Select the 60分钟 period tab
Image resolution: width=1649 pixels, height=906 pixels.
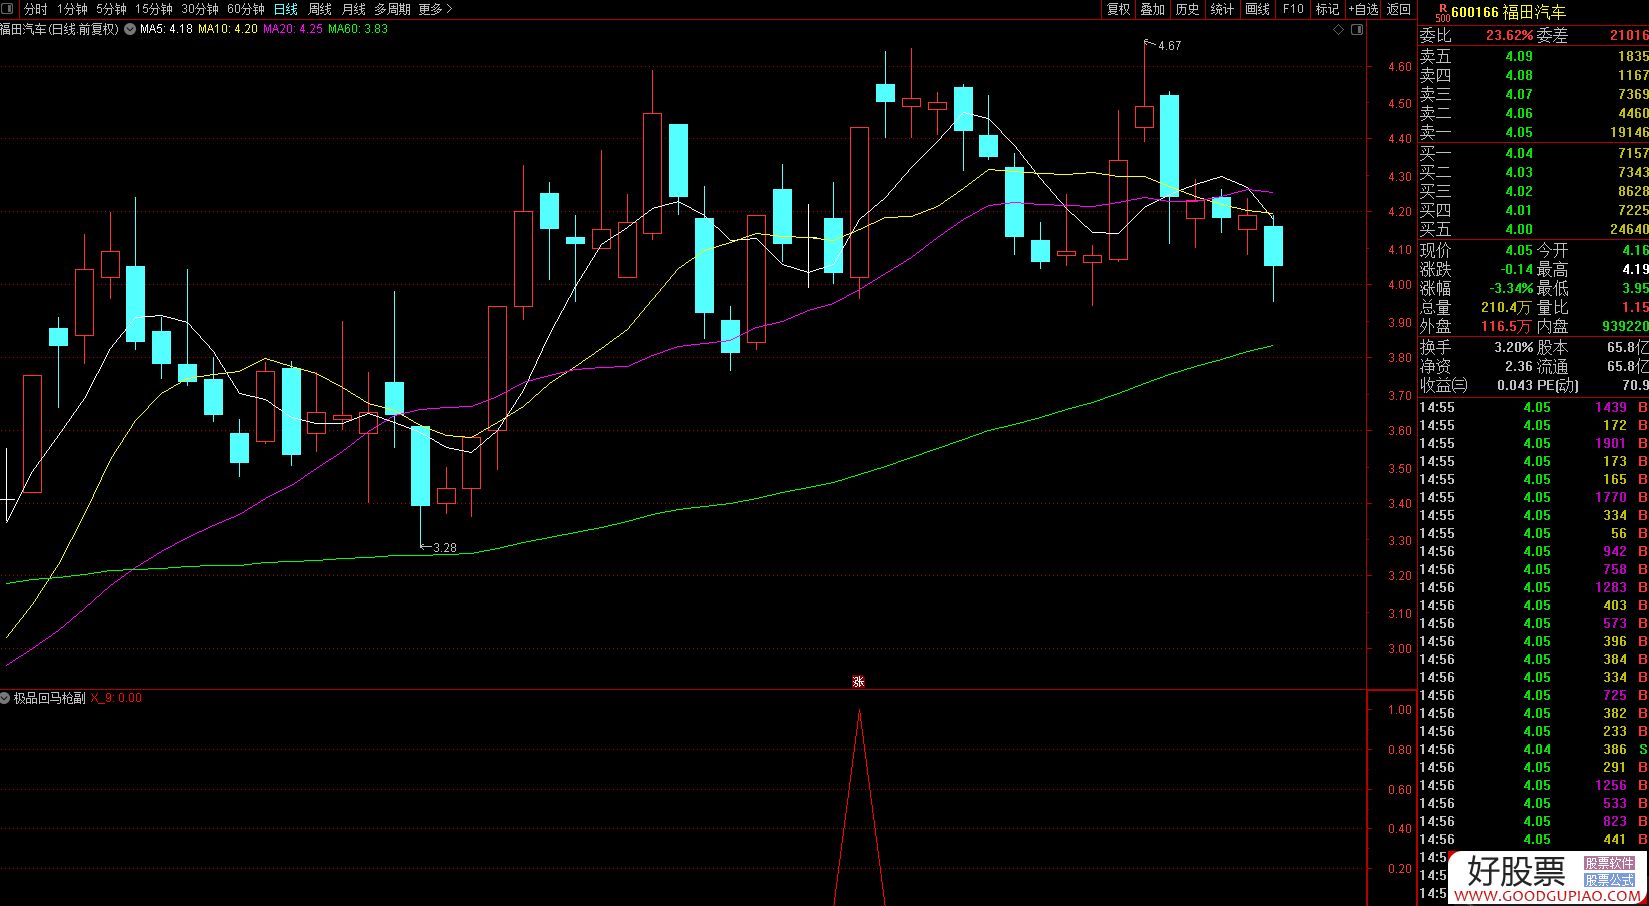[246, 9]
